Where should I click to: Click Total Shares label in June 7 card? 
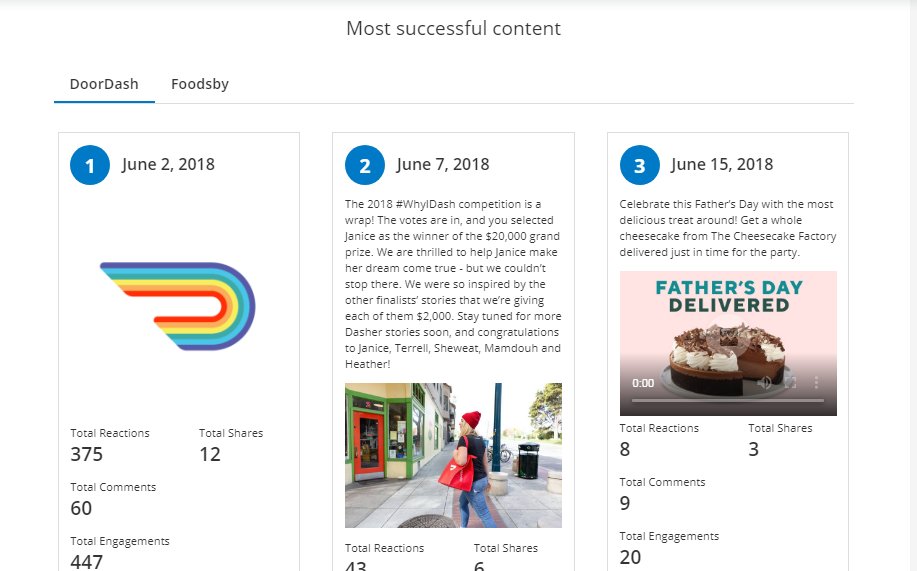pos(506,548)
